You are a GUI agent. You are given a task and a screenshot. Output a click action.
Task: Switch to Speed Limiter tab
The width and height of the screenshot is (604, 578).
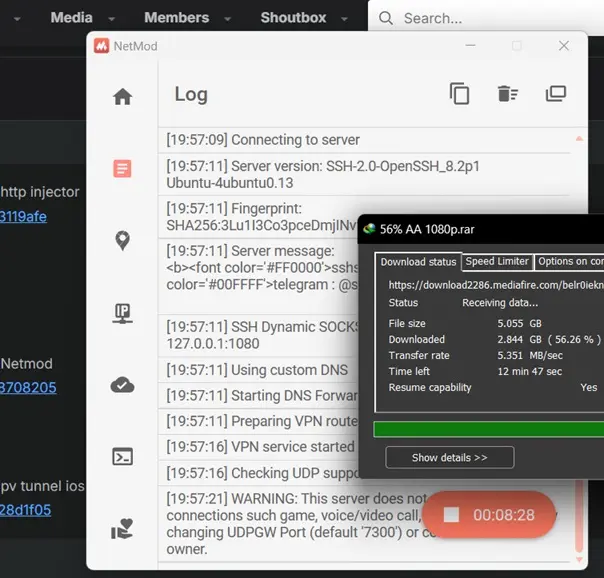tap(497, 261)
